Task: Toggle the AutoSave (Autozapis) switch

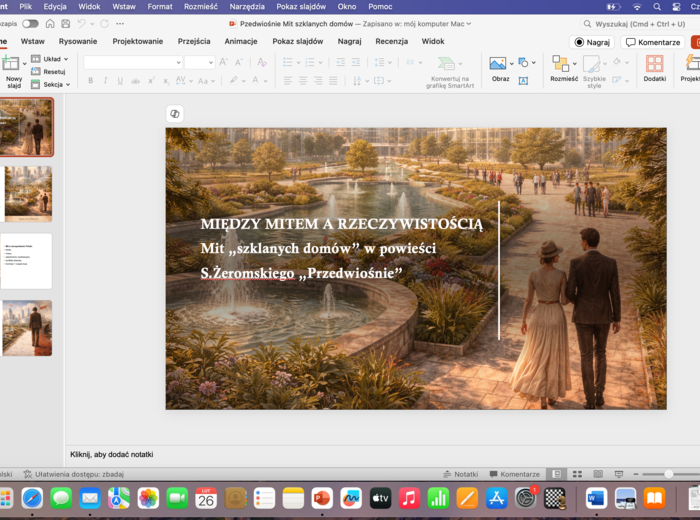Action: click(x=30, y=23)
